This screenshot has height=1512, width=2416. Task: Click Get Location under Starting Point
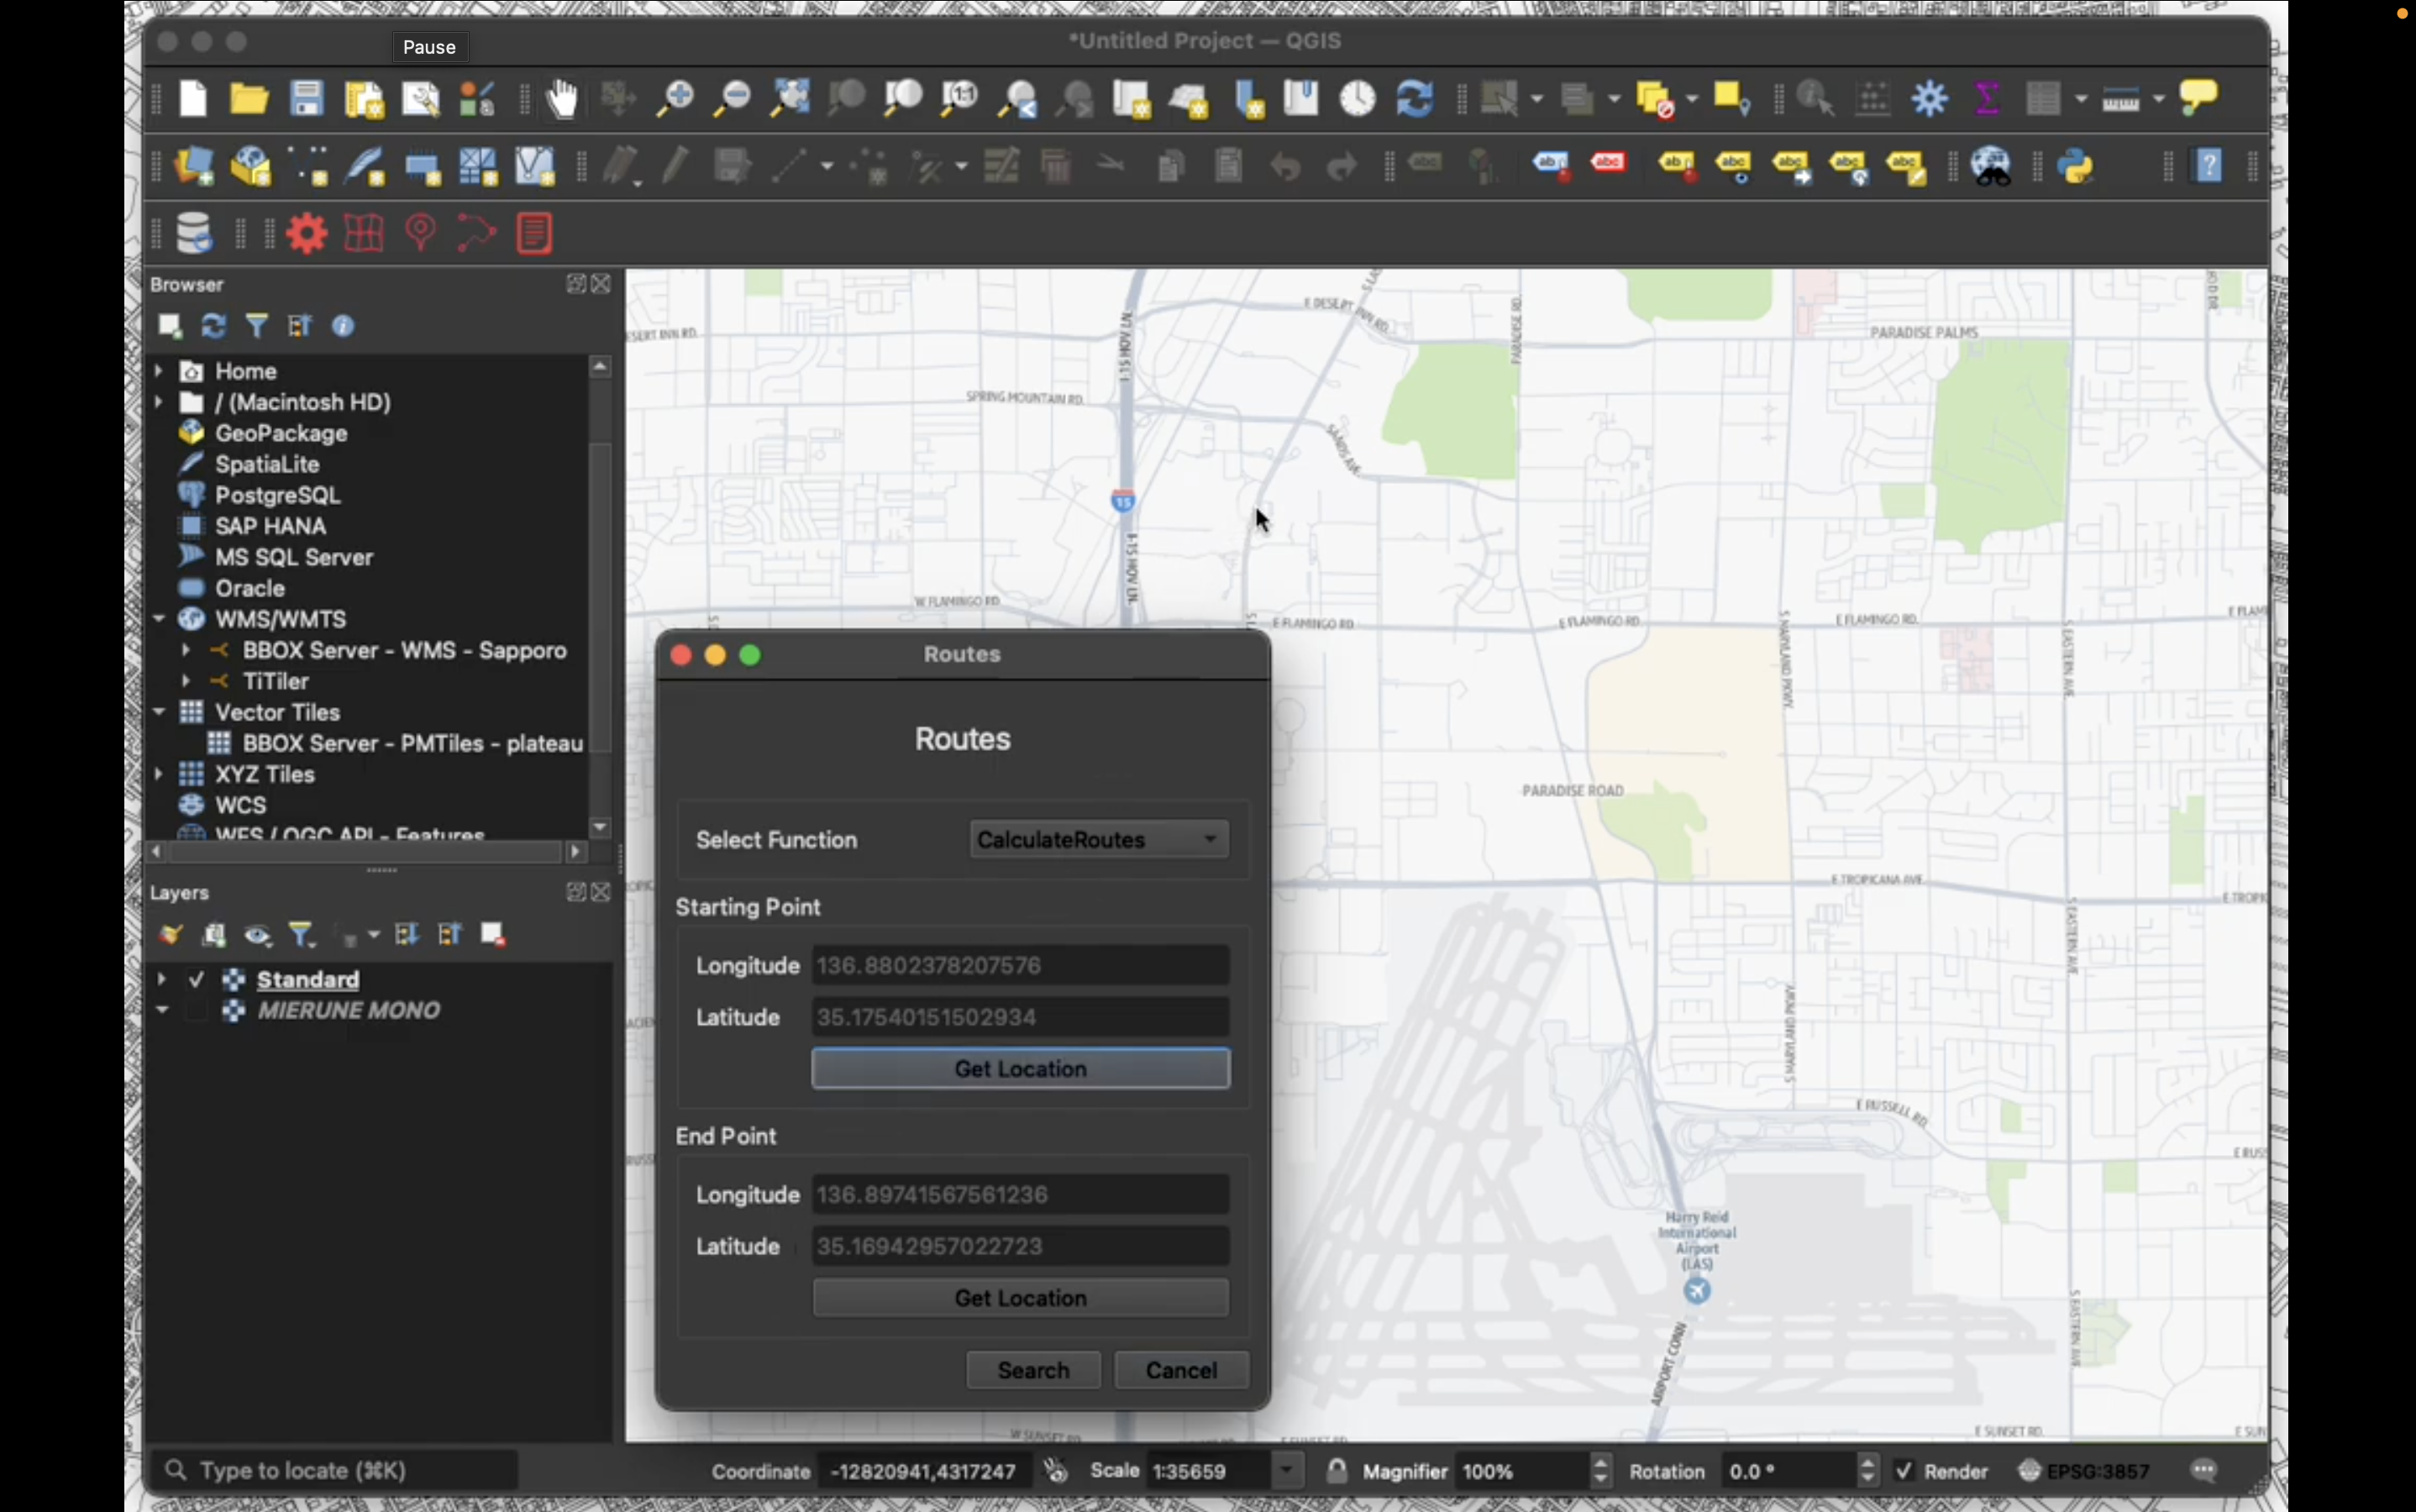[1020, 1067]
